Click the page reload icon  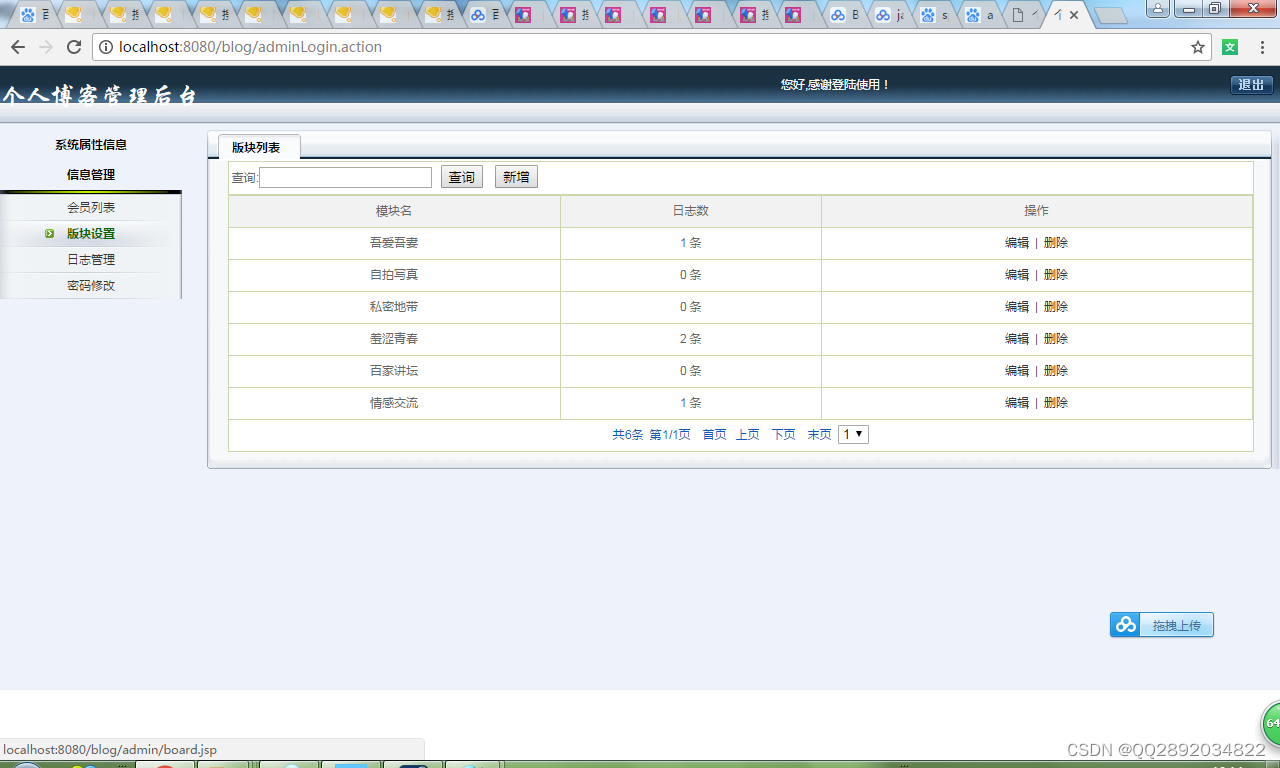click(x=75, y=46)
